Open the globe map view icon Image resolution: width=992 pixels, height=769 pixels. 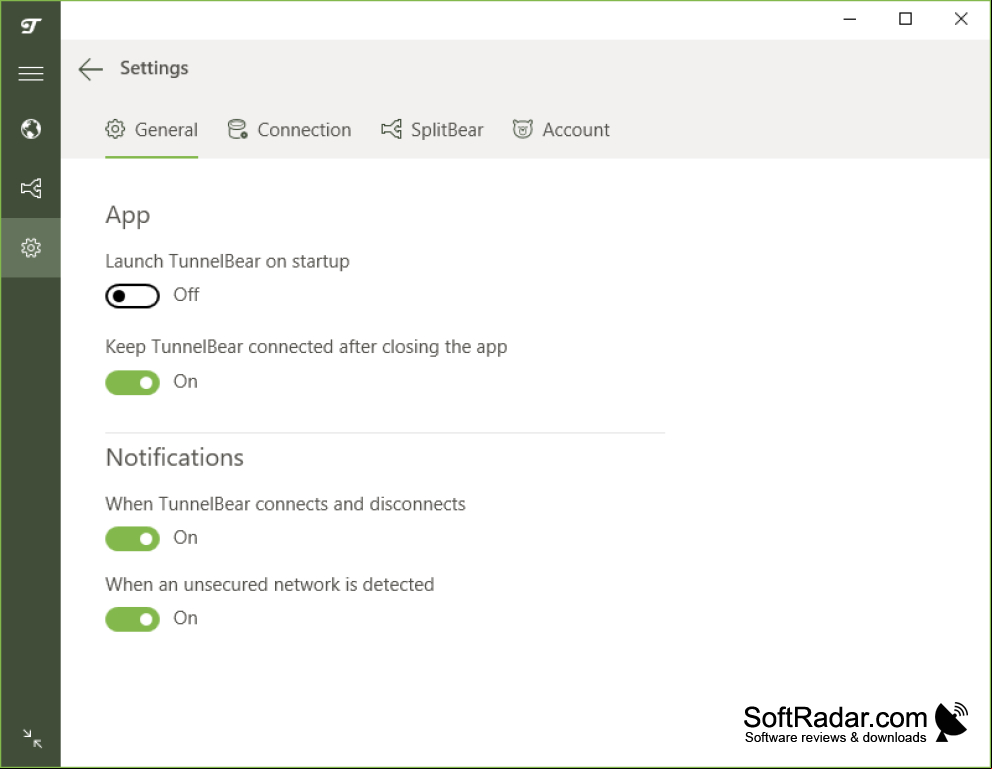tap(30, 129)
